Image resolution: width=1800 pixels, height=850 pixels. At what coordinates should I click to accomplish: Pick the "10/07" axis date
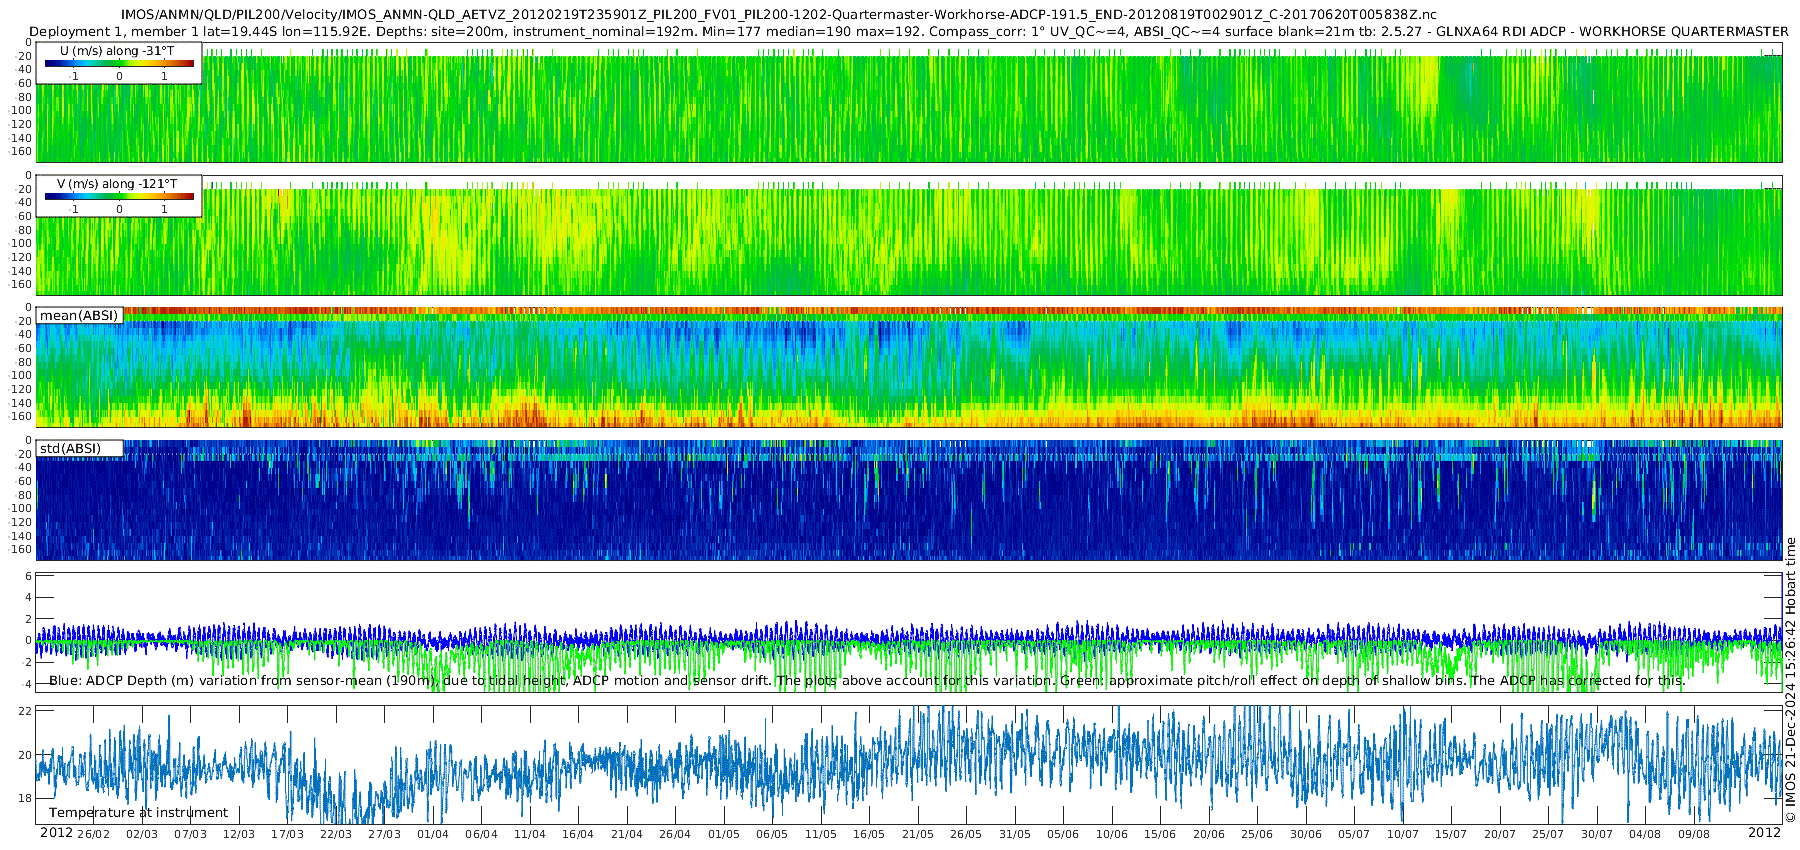point(1403,835)
